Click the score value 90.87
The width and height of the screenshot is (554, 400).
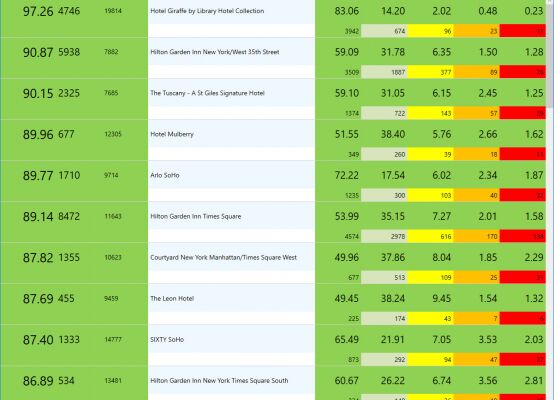pyautogui.click(x=38, y=52)
